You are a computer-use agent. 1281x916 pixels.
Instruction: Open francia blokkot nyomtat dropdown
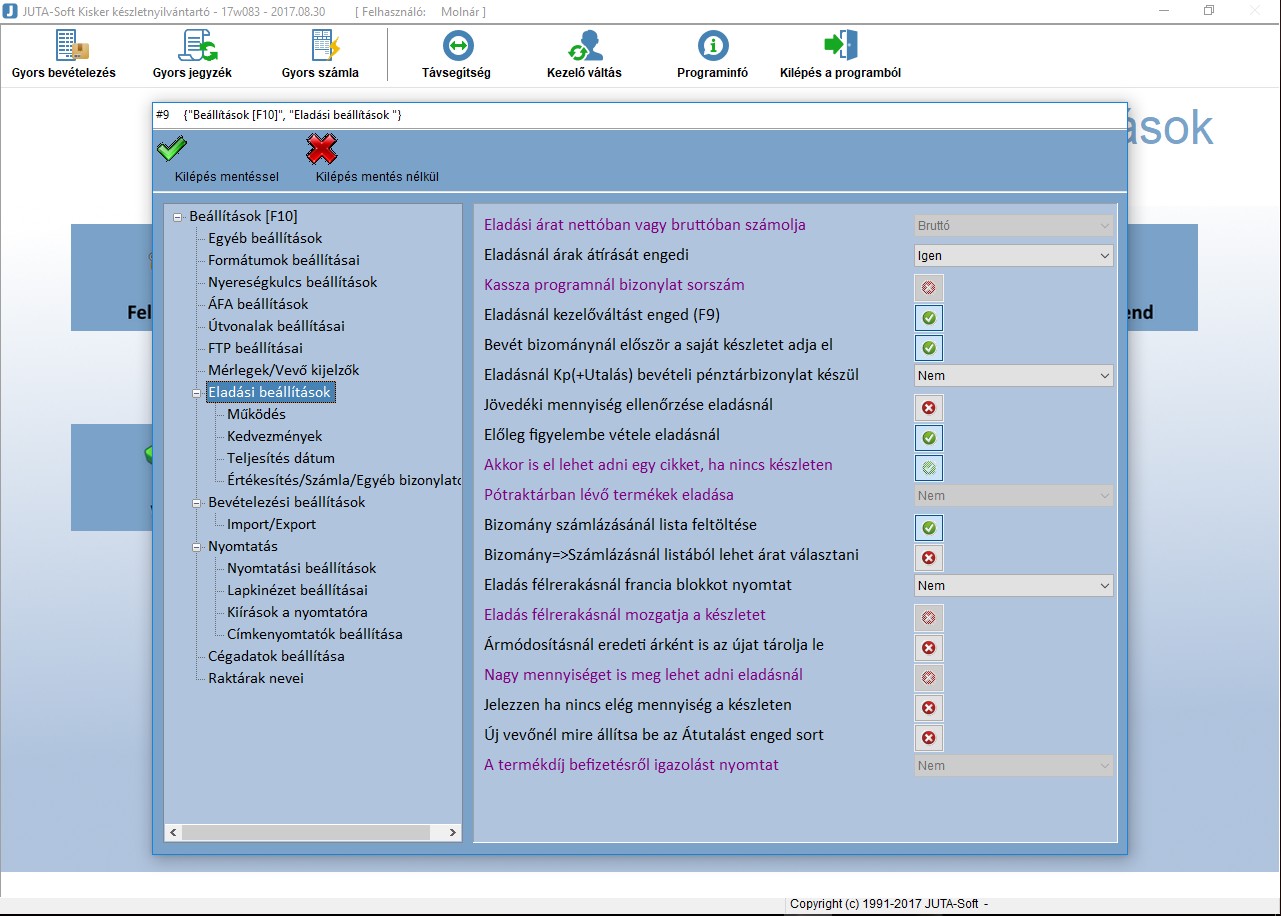[1013, 586]
